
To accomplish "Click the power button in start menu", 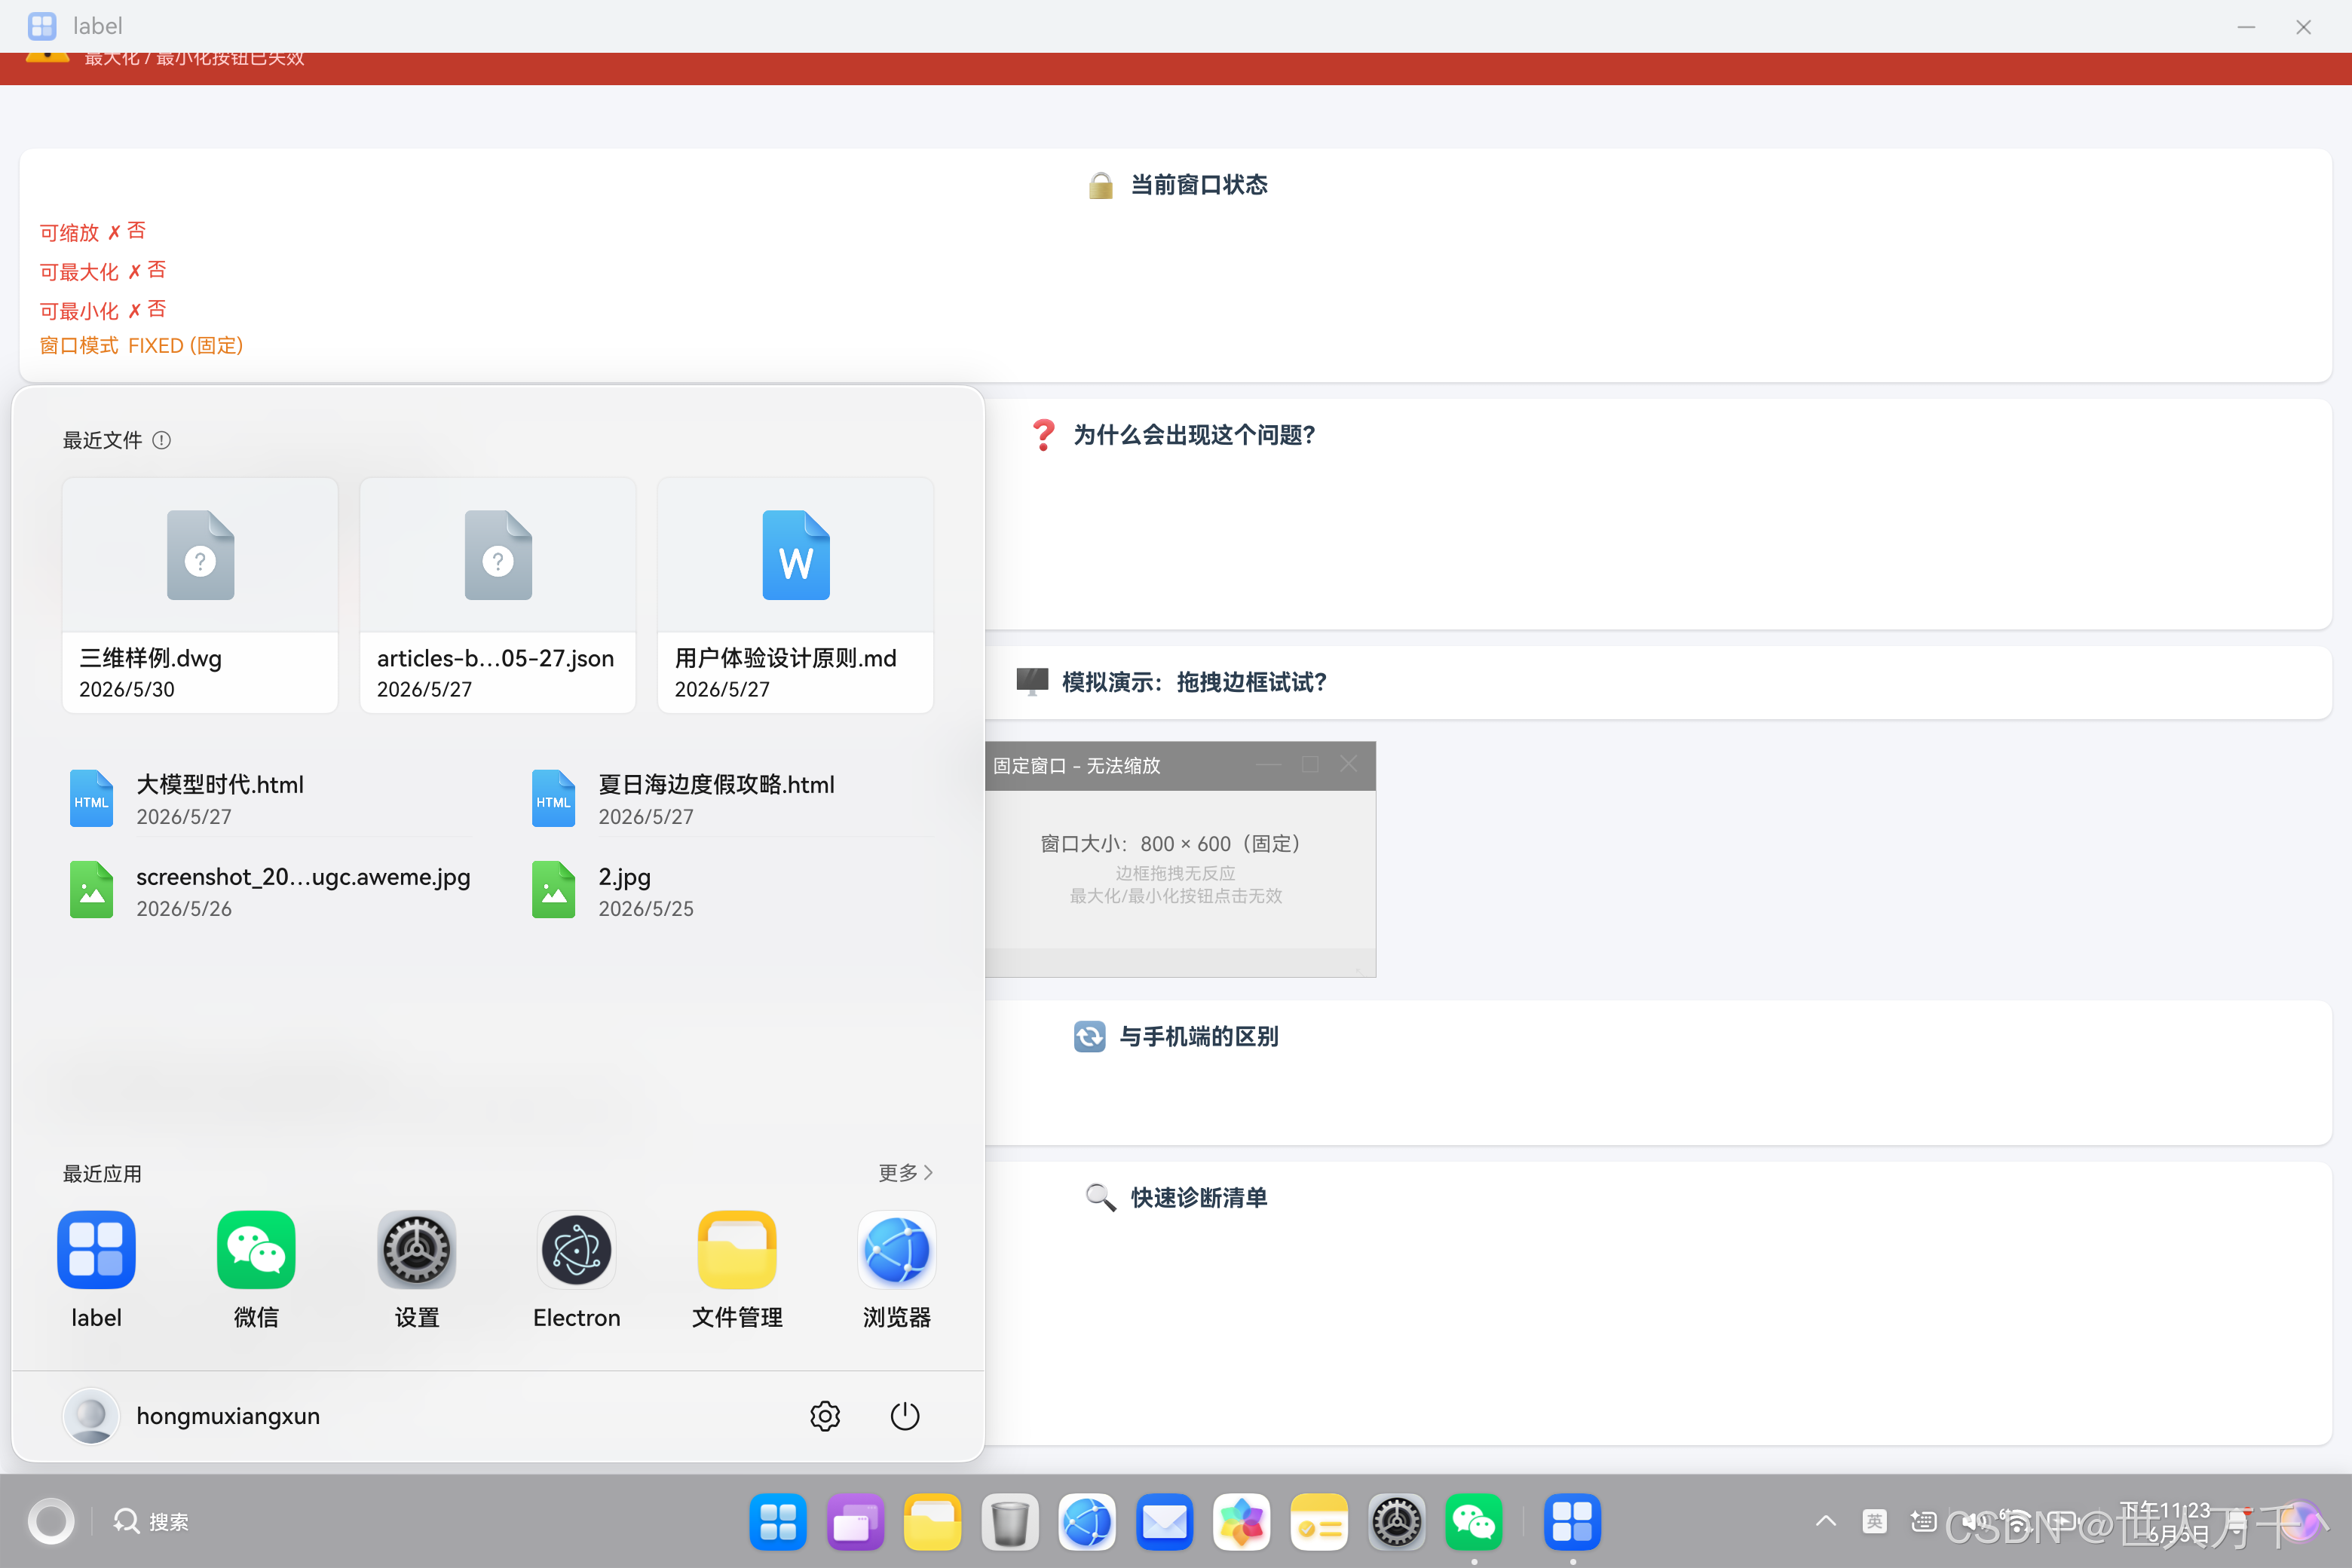I will tap(905, 1416).
